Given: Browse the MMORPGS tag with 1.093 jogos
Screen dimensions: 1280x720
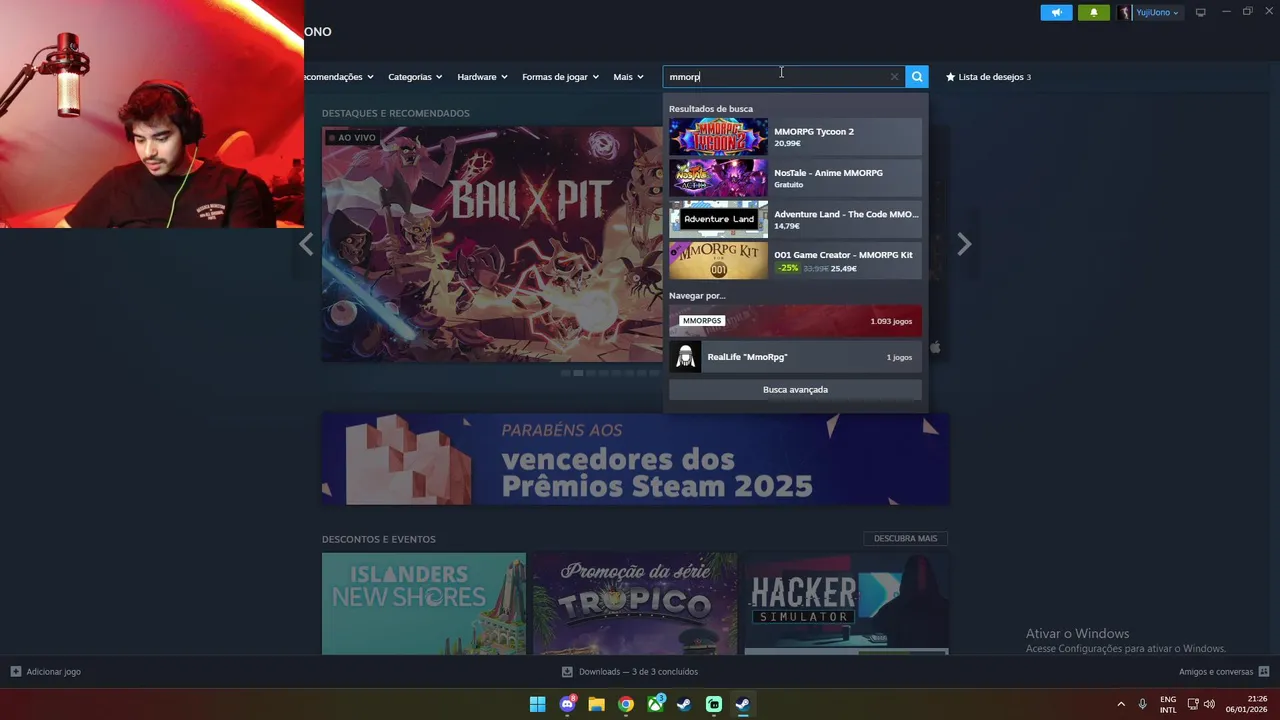Looking at the screenshot, I should pos(795,321).
